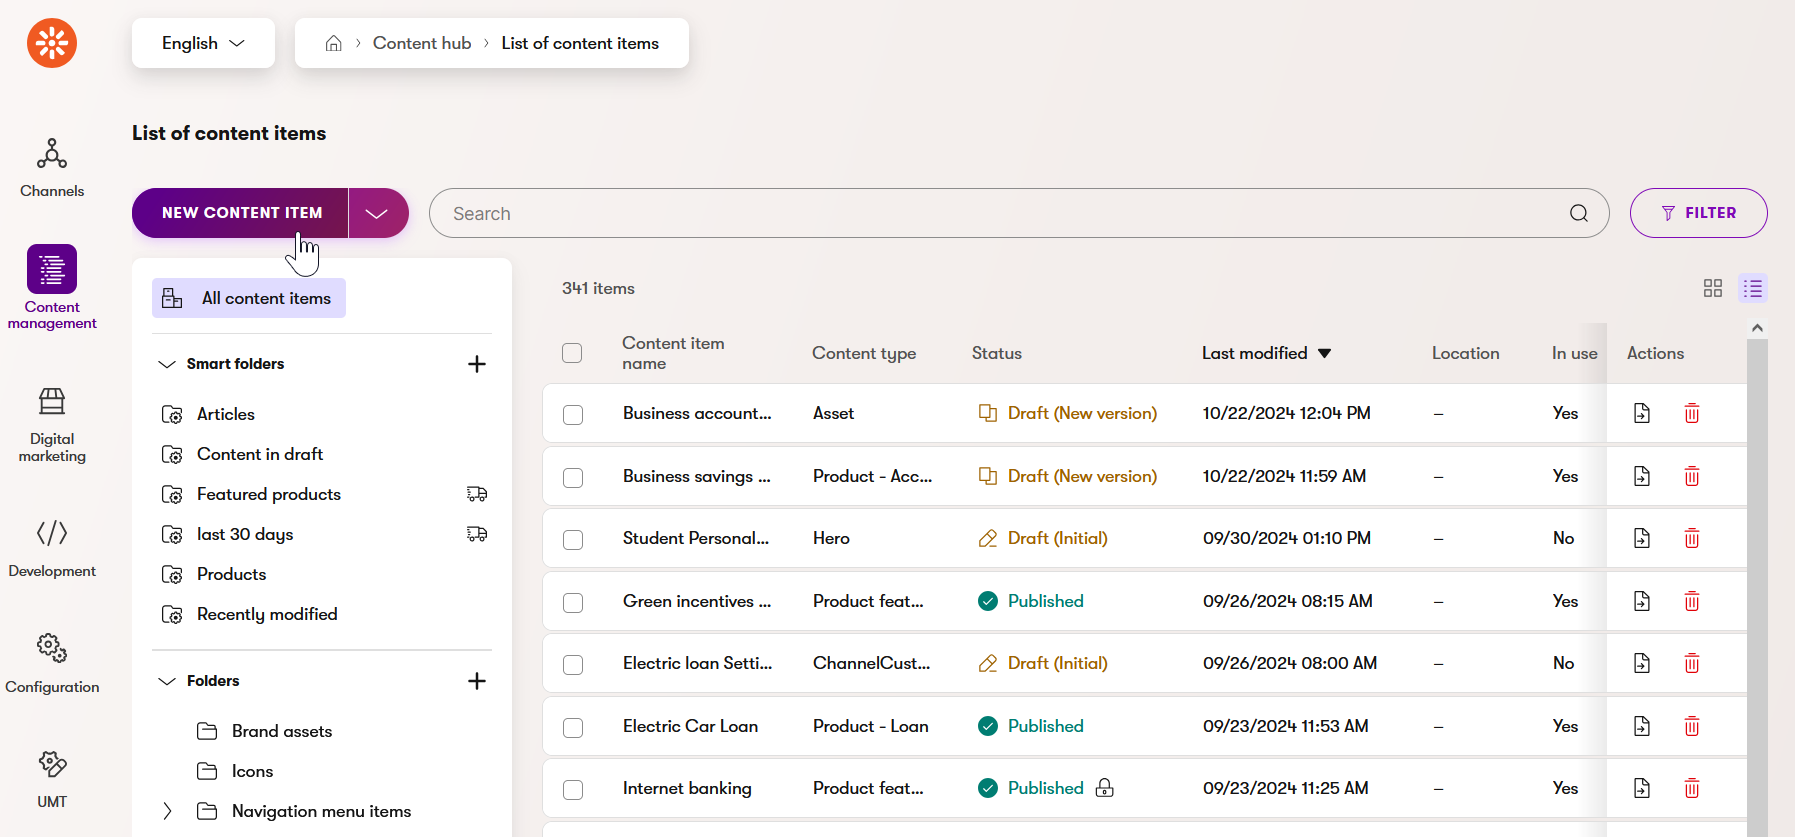
Task: Open the UMT sidebar item
Action: click(x=52, y=780)
